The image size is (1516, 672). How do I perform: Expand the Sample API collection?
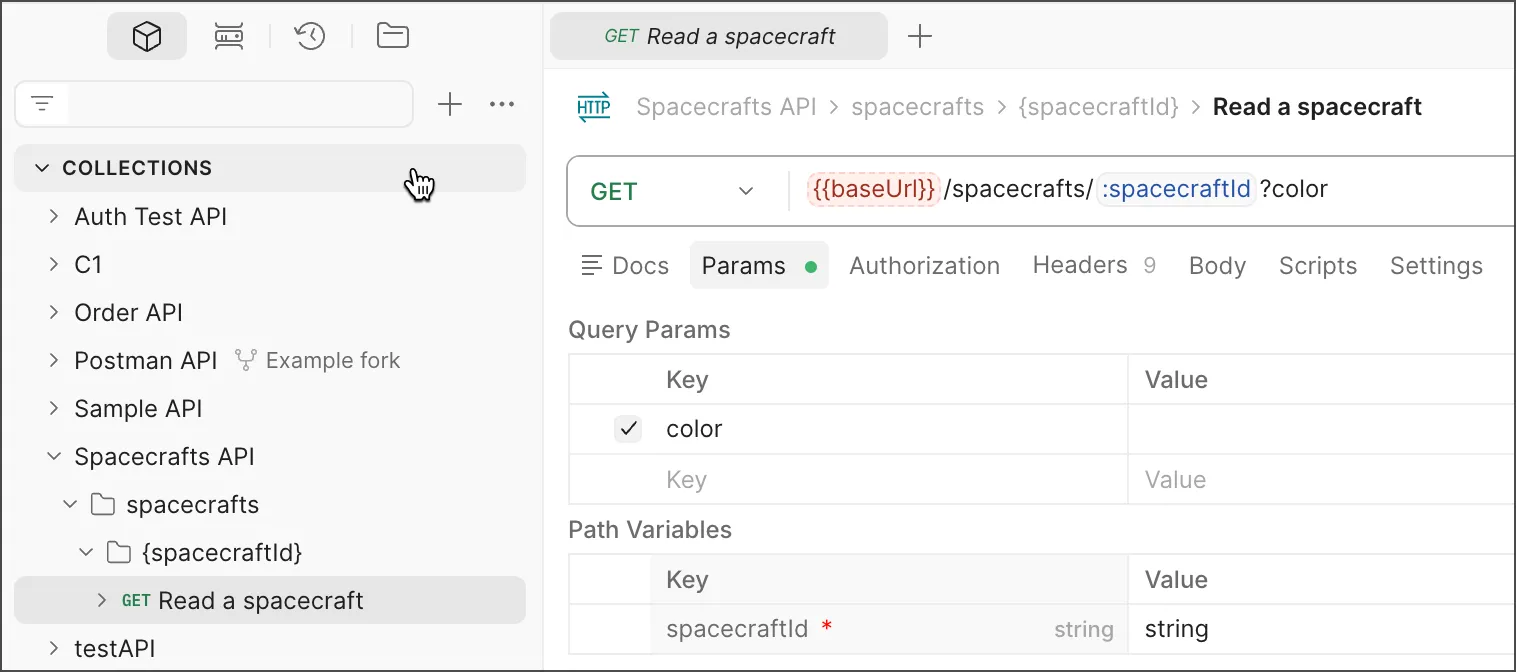54,408
